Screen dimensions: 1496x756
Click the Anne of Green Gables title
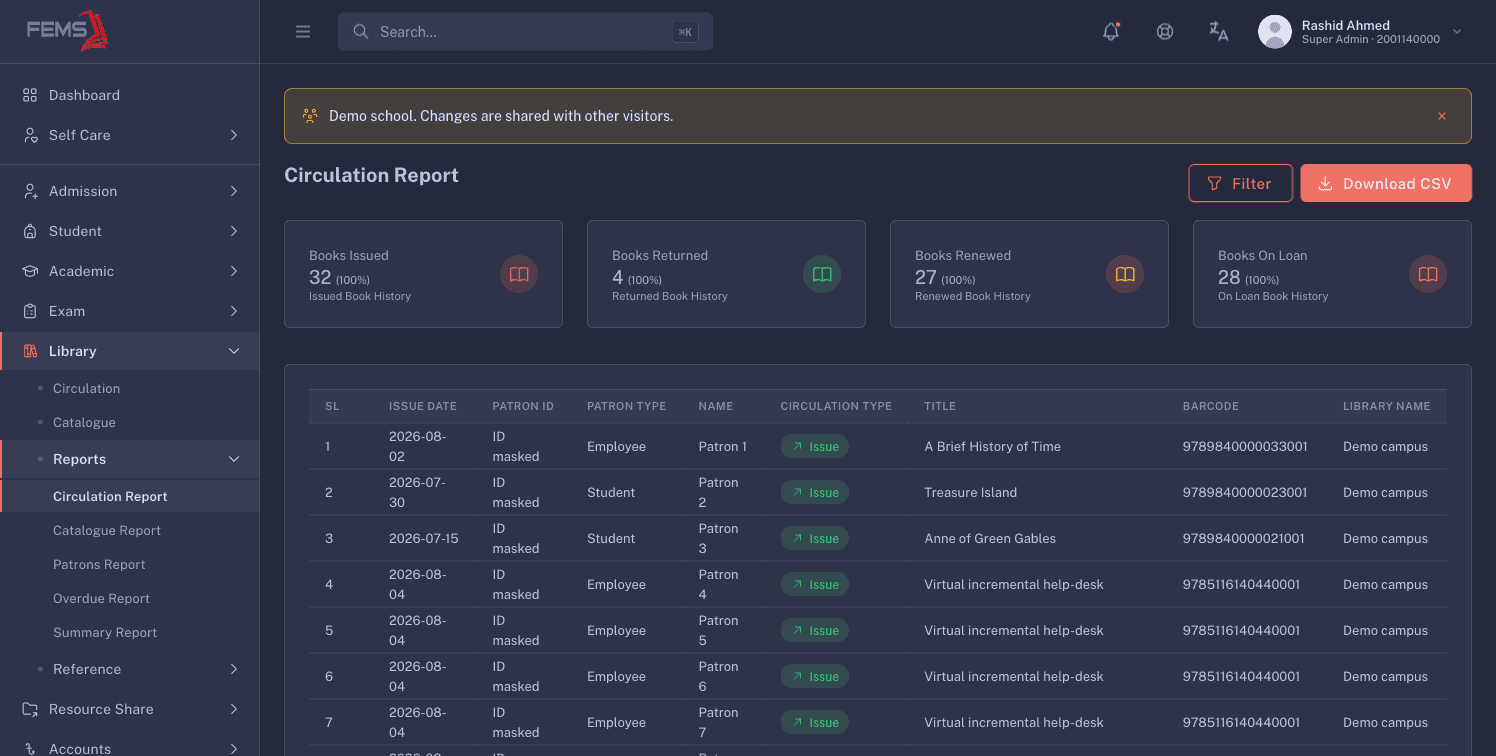coord(990,538)
